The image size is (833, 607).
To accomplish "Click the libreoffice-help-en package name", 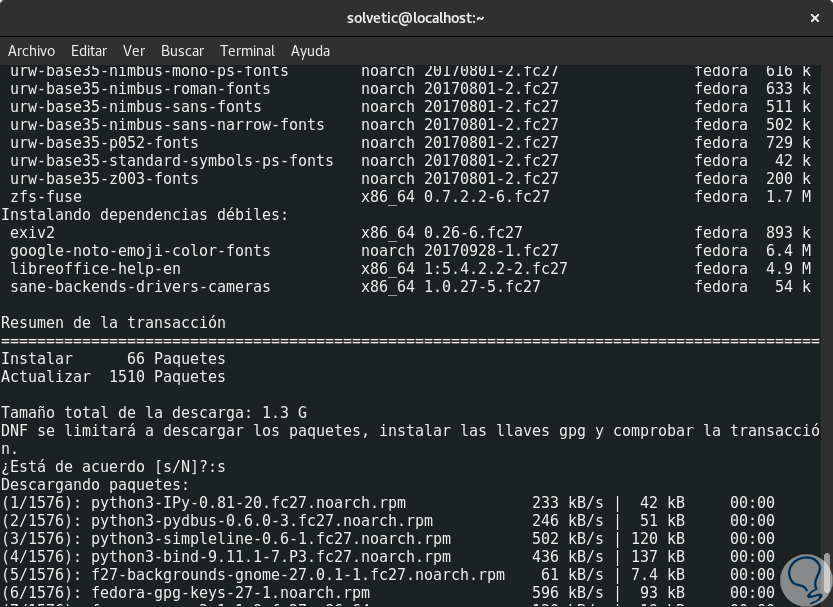I will pyautogui.click(x=95, y=269).
